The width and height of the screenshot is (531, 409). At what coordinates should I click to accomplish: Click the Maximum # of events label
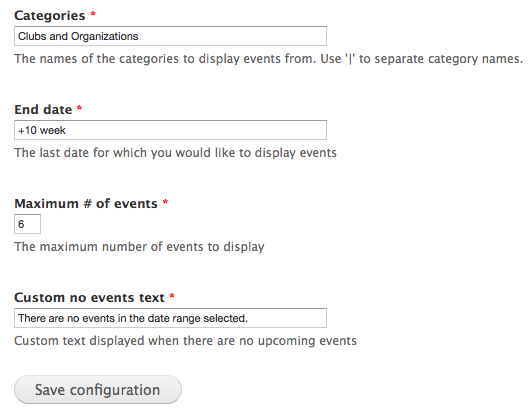[86, 203]
